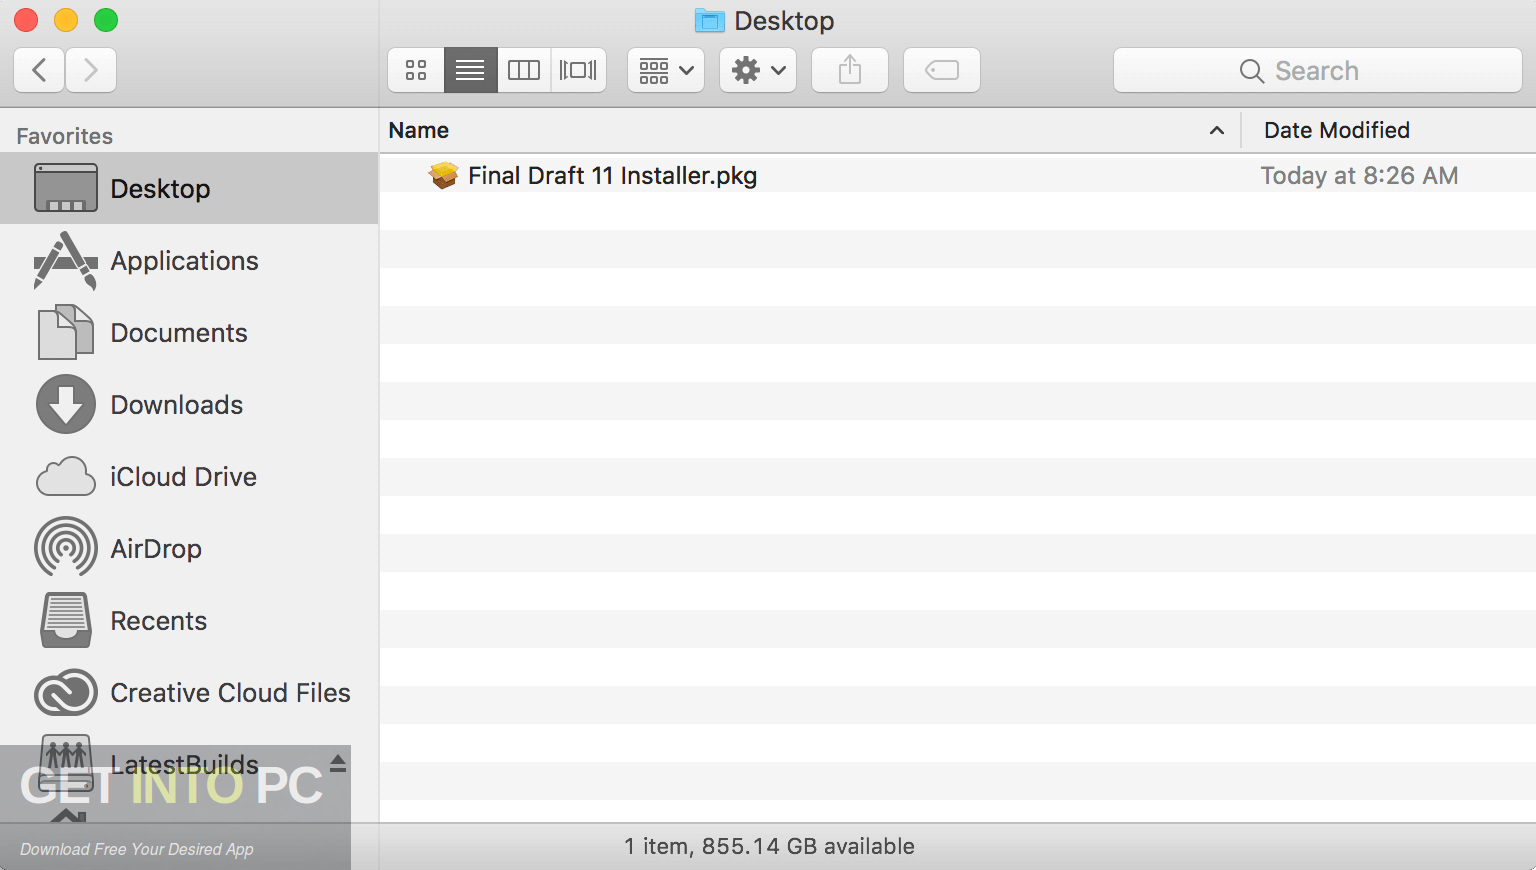Click the Creative Cloud logo icon
This screenshot has width=1536, height=870.
click(x=66, y=693)
